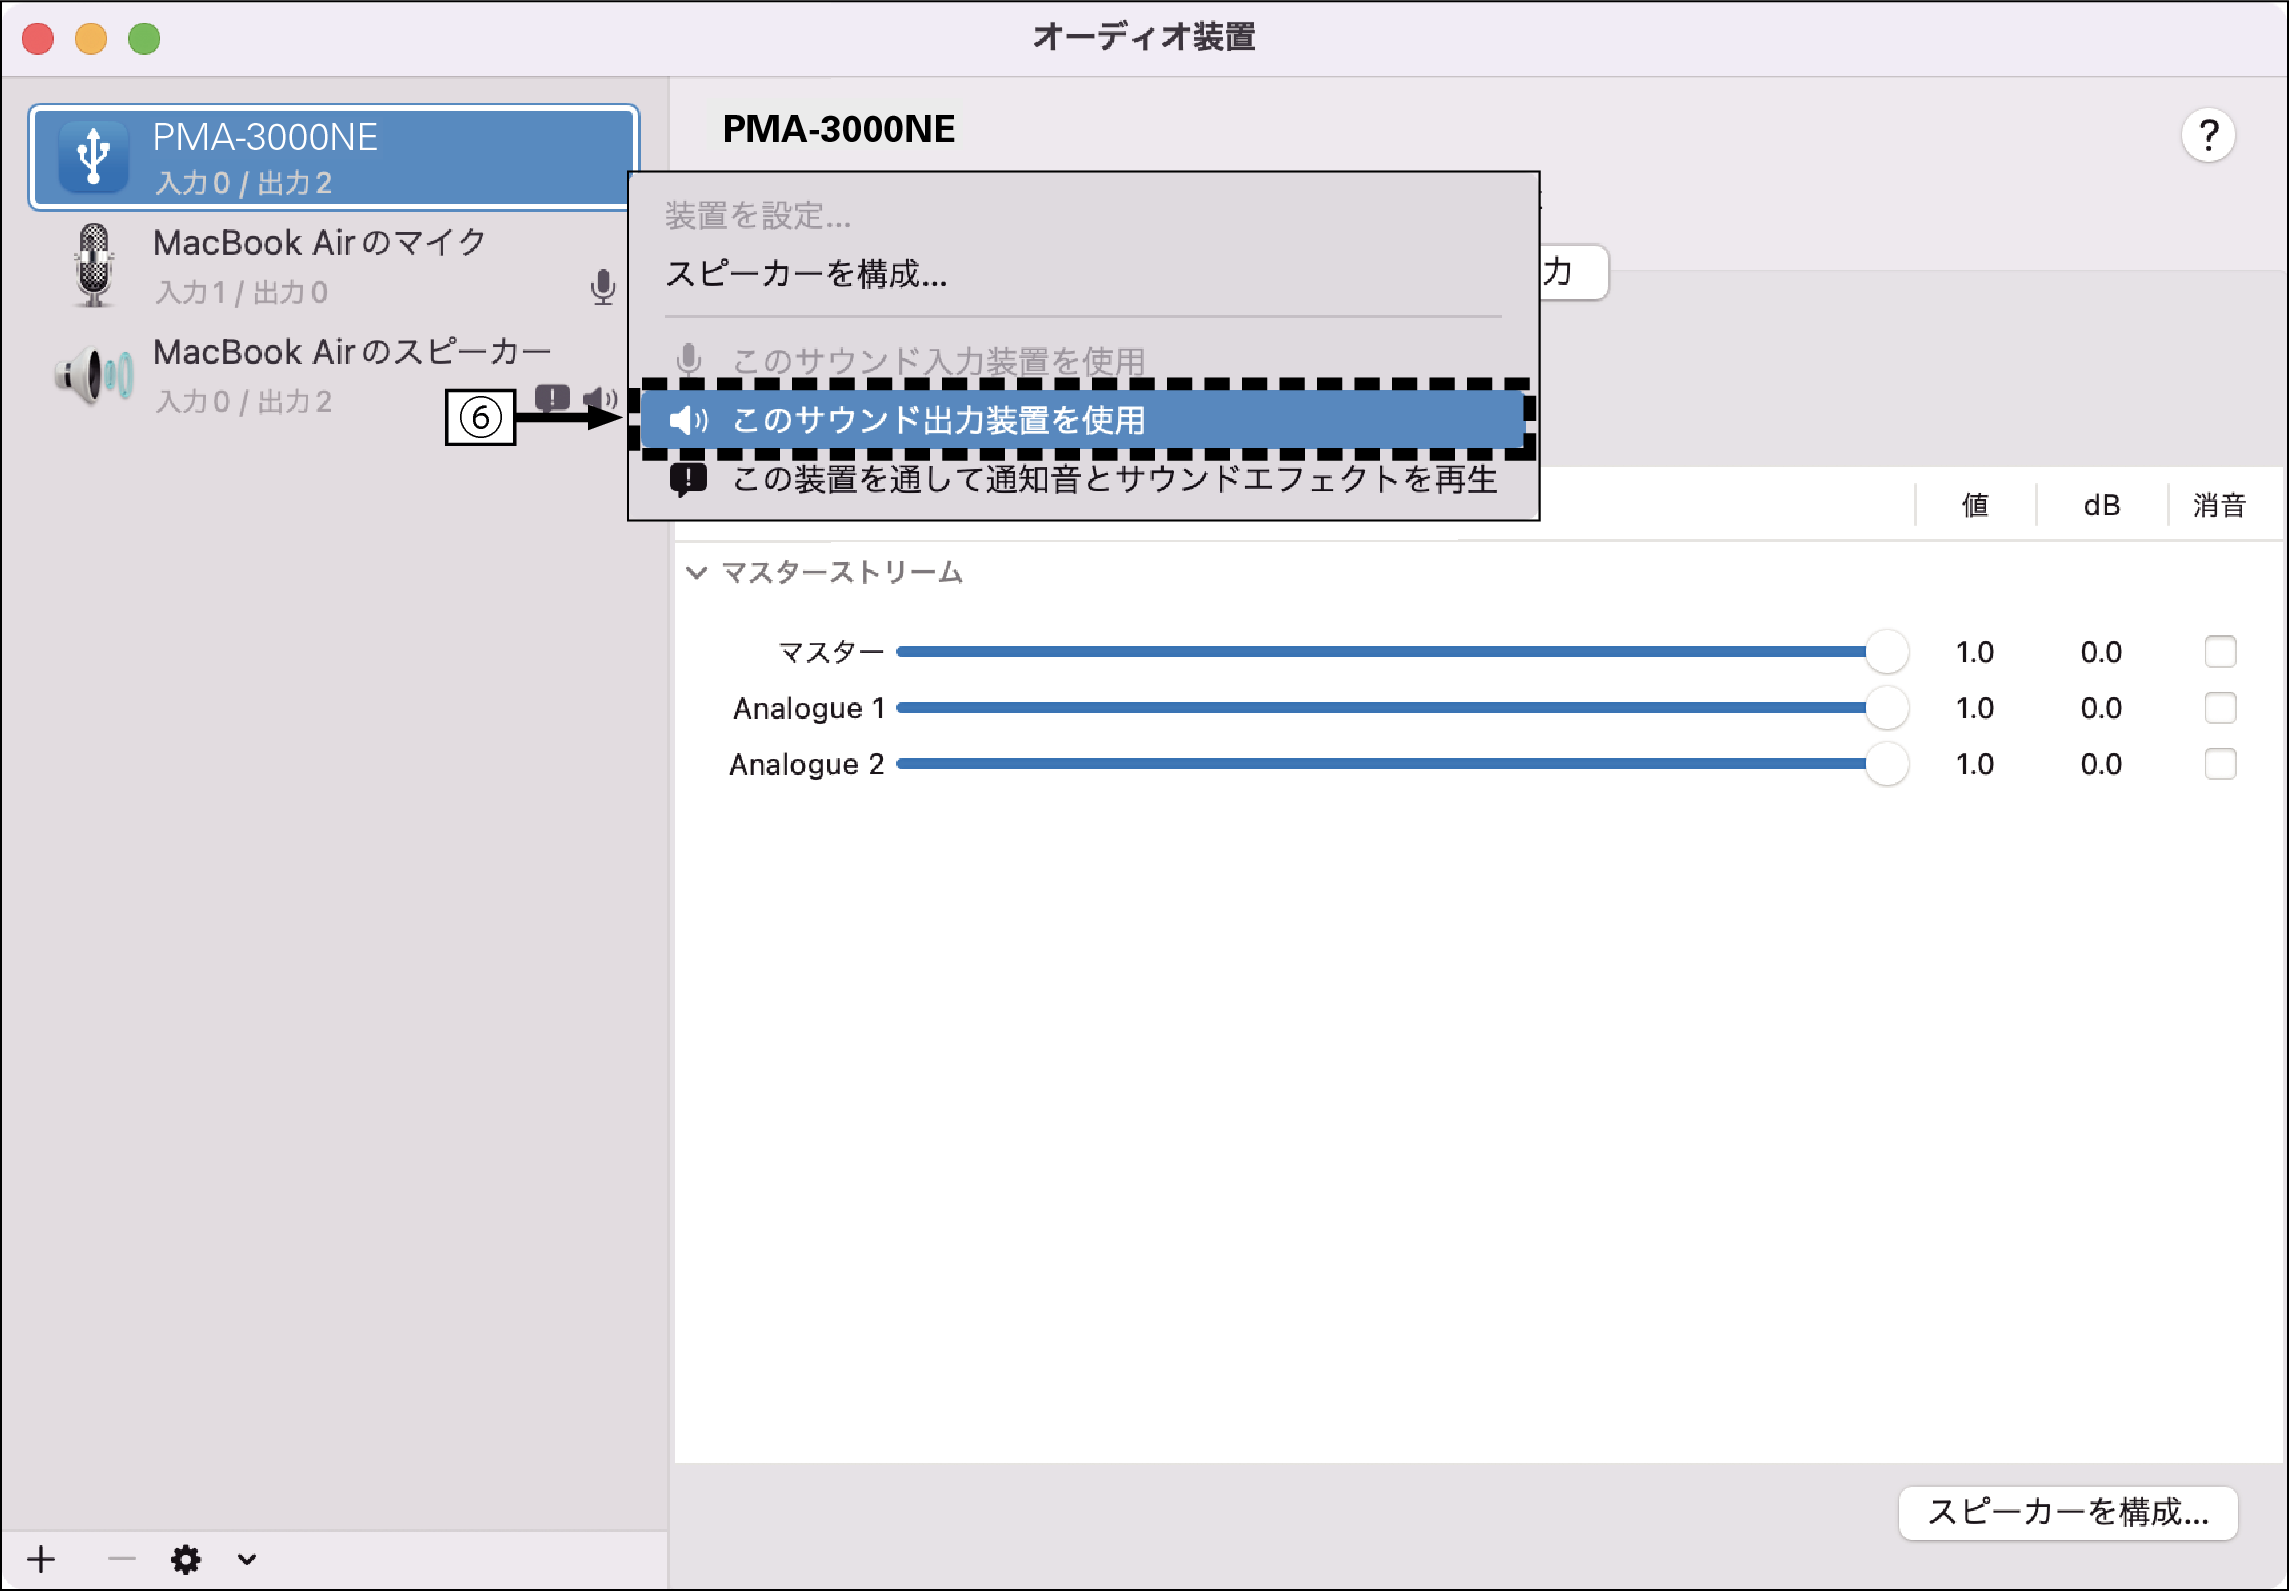This screenshot has height=1591, width=2289.
Task: Click the マスター volume slider knob
Action: tap(1886, 652)
